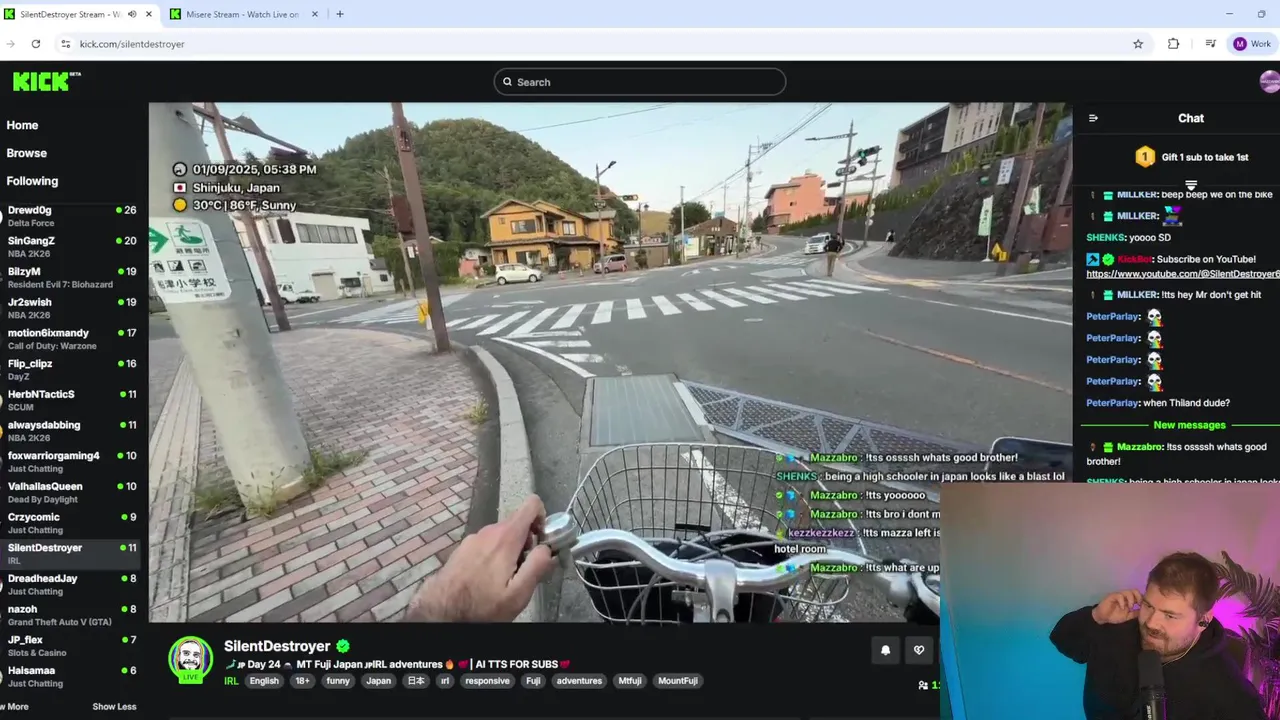Viewport: 1280px width, 720px height.
Task: Open the Work browser profile button
Action: point(1252,44)
